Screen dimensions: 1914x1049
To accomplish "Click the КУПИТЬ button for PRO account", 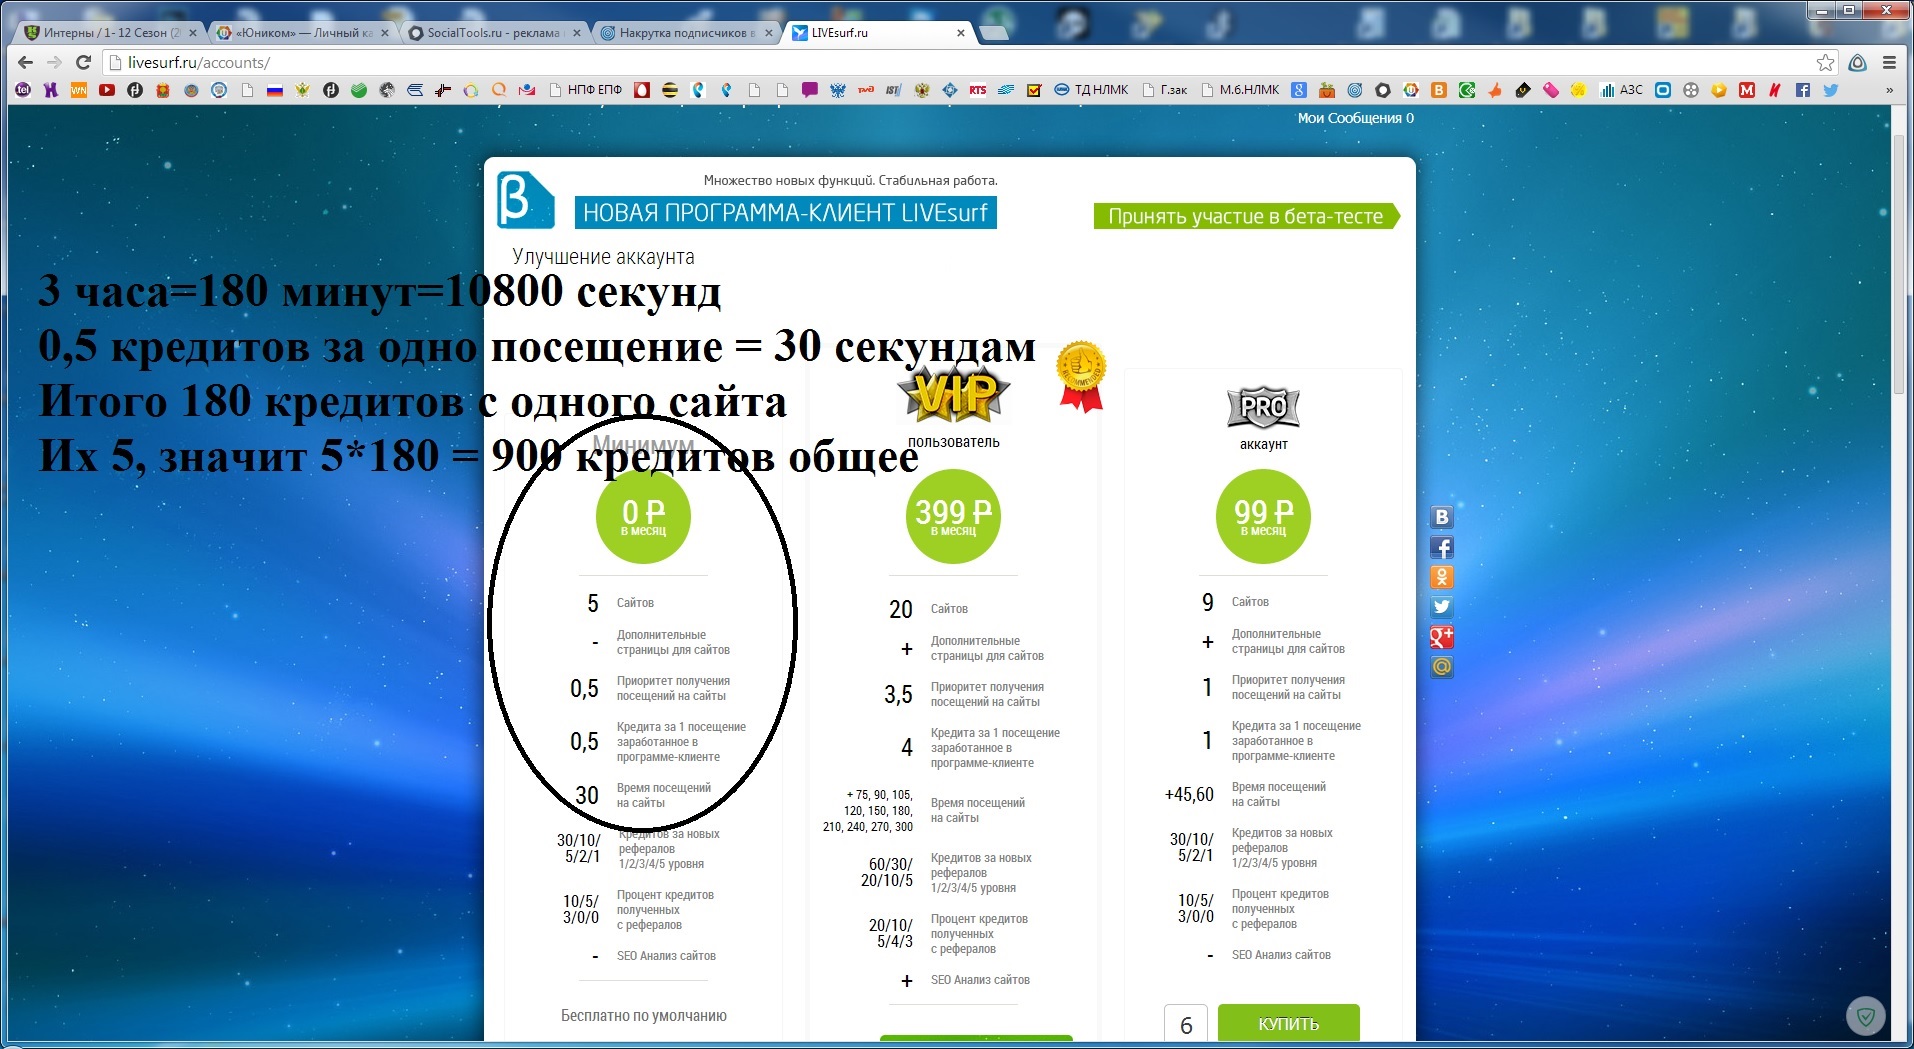I will (x=1288, y=1024).
